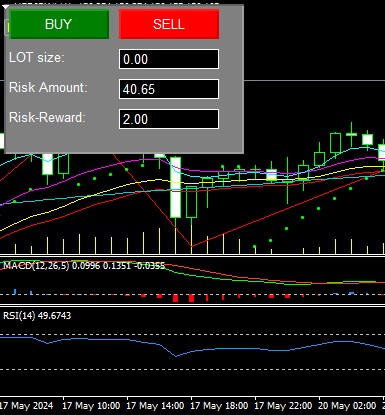Click the "LOT size:" label text

pos(37,58)
